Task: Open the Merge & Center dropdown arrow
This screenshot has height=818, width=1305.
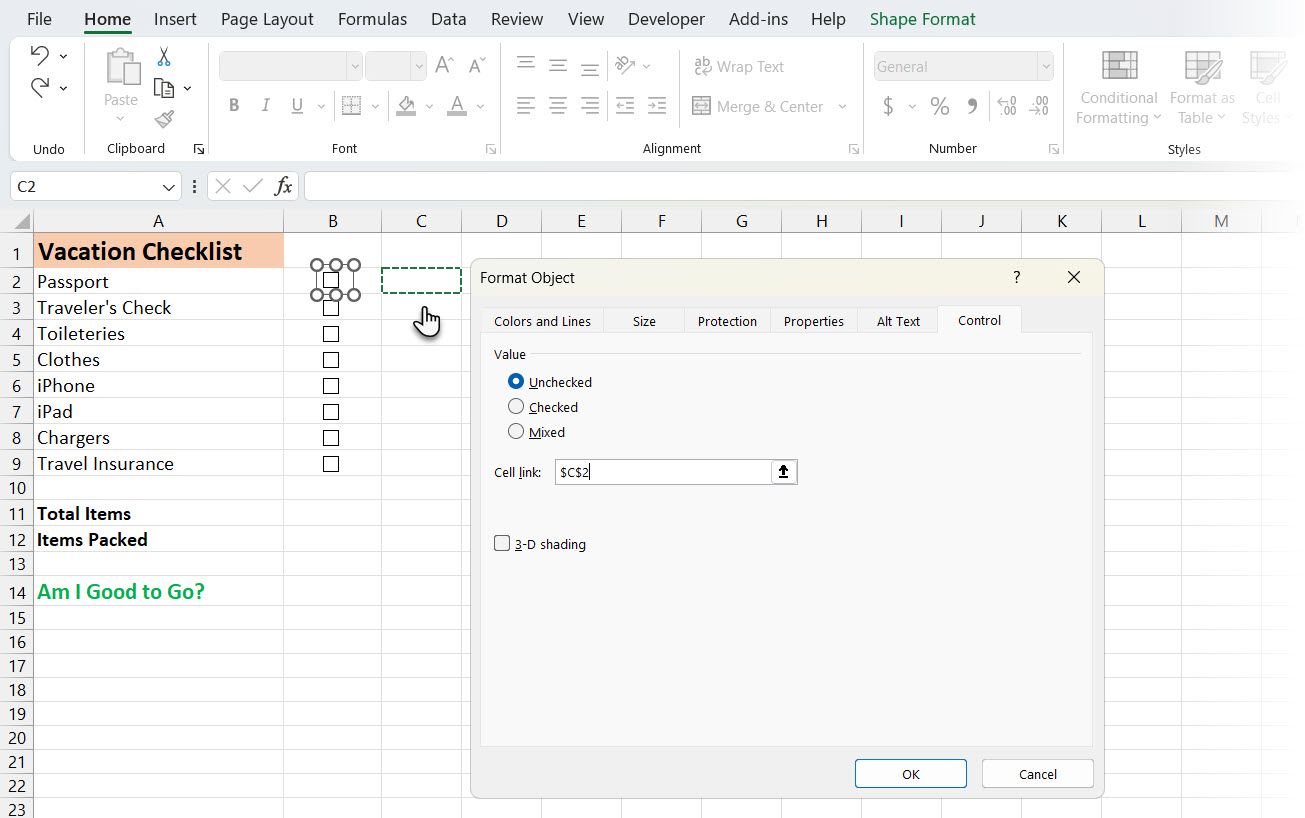Action: point(842,107)
